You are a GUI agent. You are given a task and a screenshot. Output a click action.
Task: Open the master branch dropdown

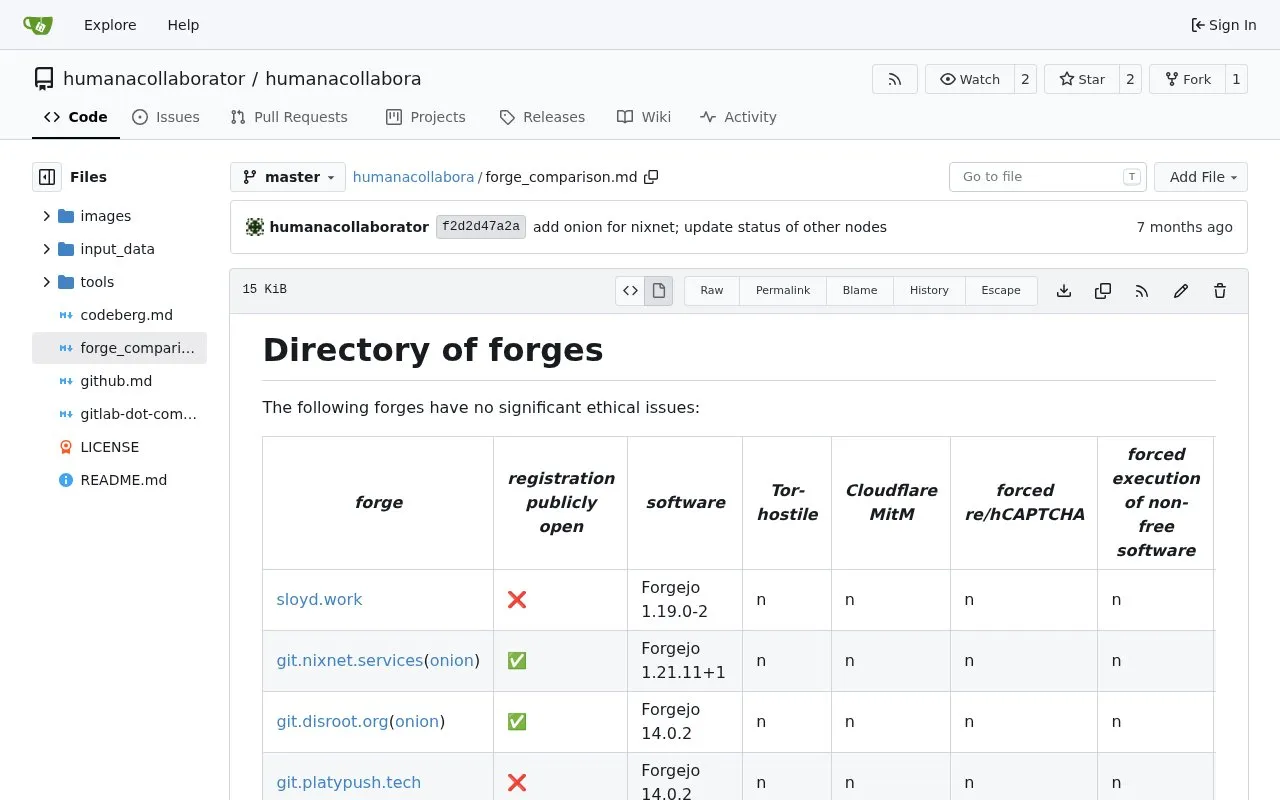(x=288, y=177)
